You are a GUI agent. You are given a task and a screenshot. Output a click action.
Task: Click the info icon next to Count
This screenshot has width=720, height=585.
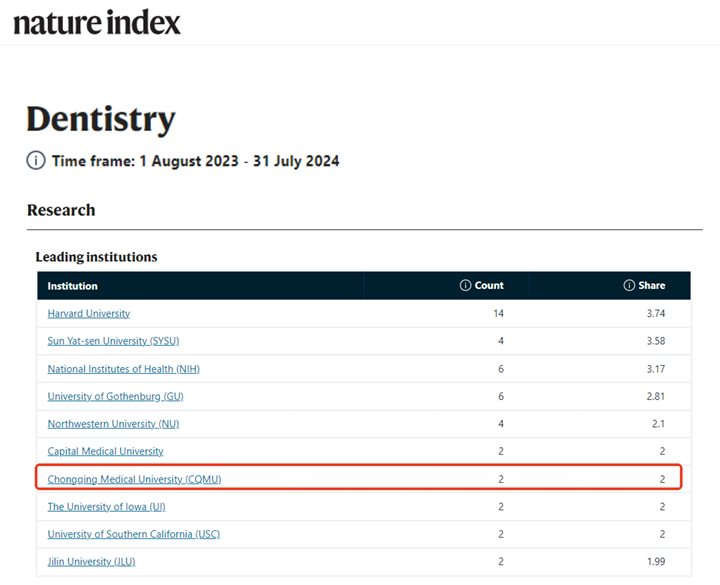click(x=465, y=285)
